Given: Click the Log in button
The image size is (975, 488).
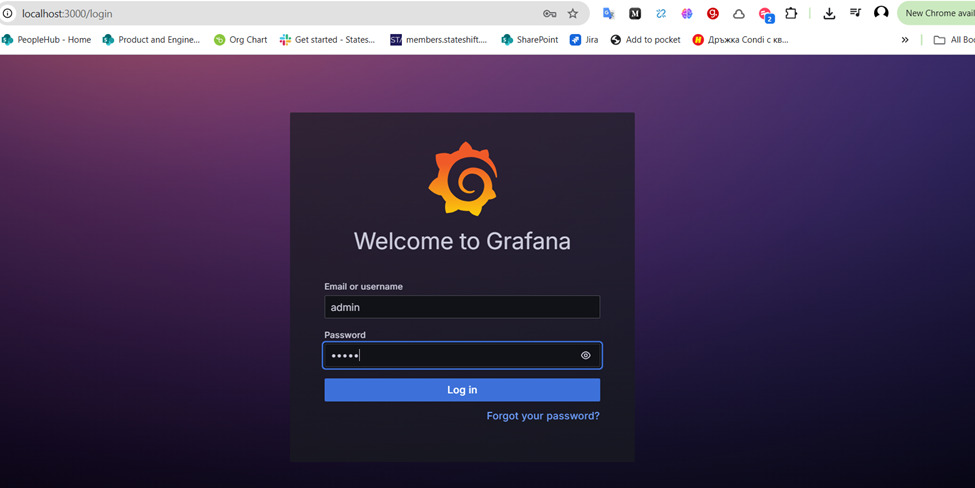Looking at the screenshot, I should (x=462, y=390).
